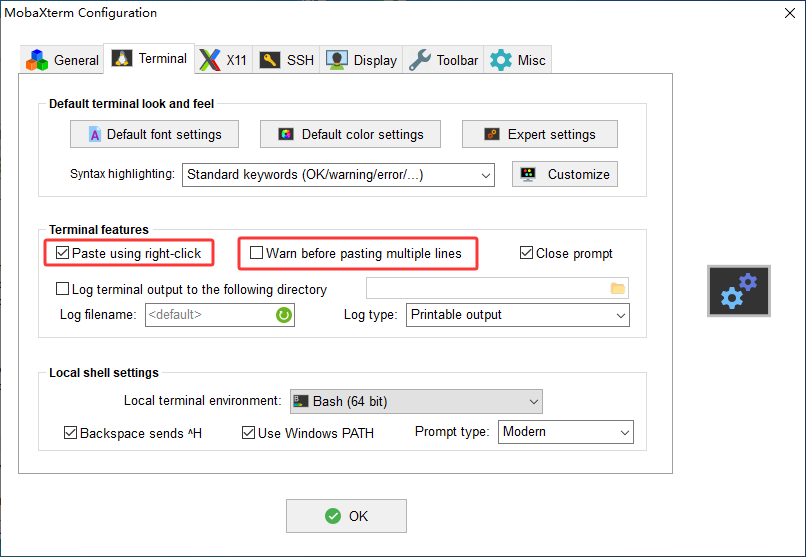
Task: Open Expert settings
Action: 540,134
